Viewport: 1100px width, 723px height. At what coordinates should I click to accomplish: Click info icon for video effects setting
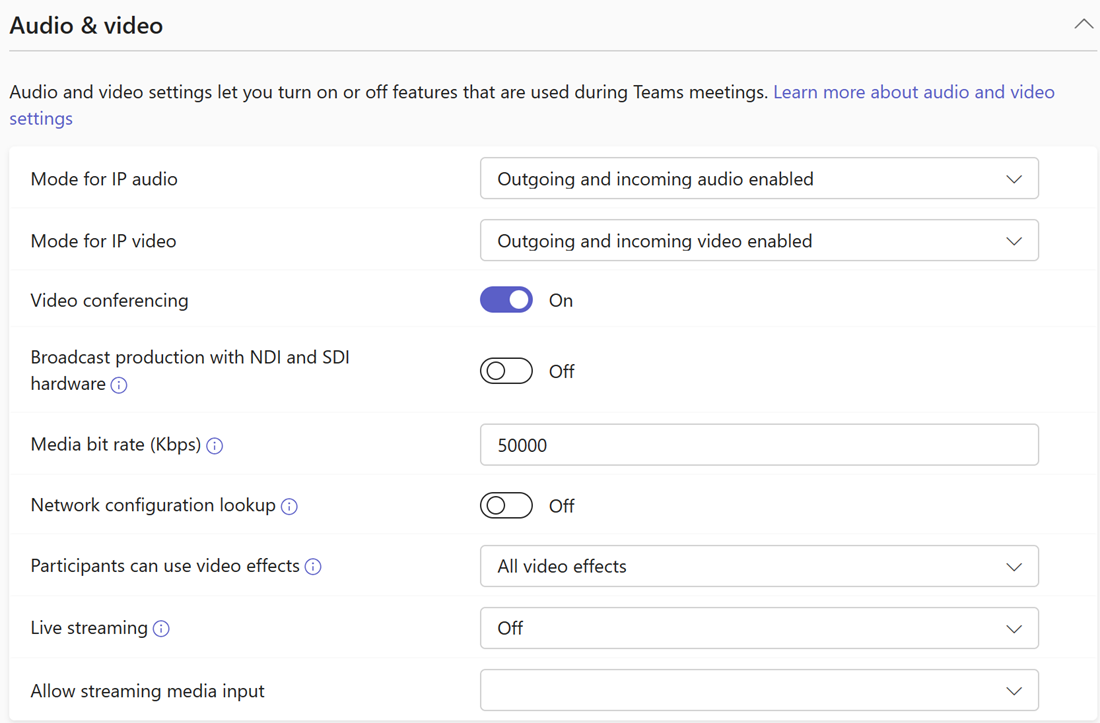click(313, 567)
